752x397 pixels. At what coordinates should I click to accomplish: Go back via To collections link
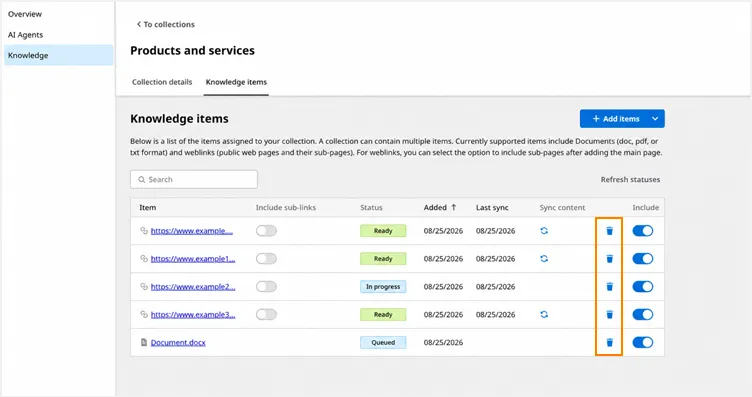(165, 24)
